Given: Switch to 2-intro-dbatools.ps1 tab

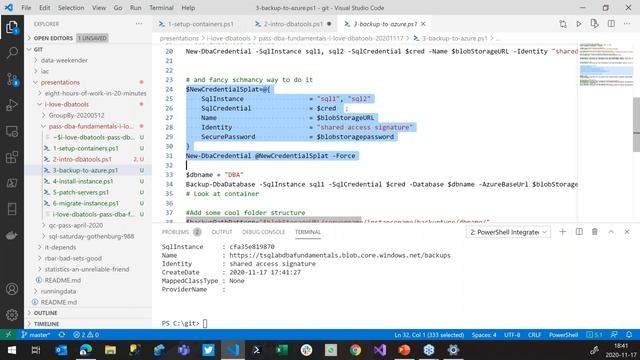Looking at the screenshot, I should 293,24.
